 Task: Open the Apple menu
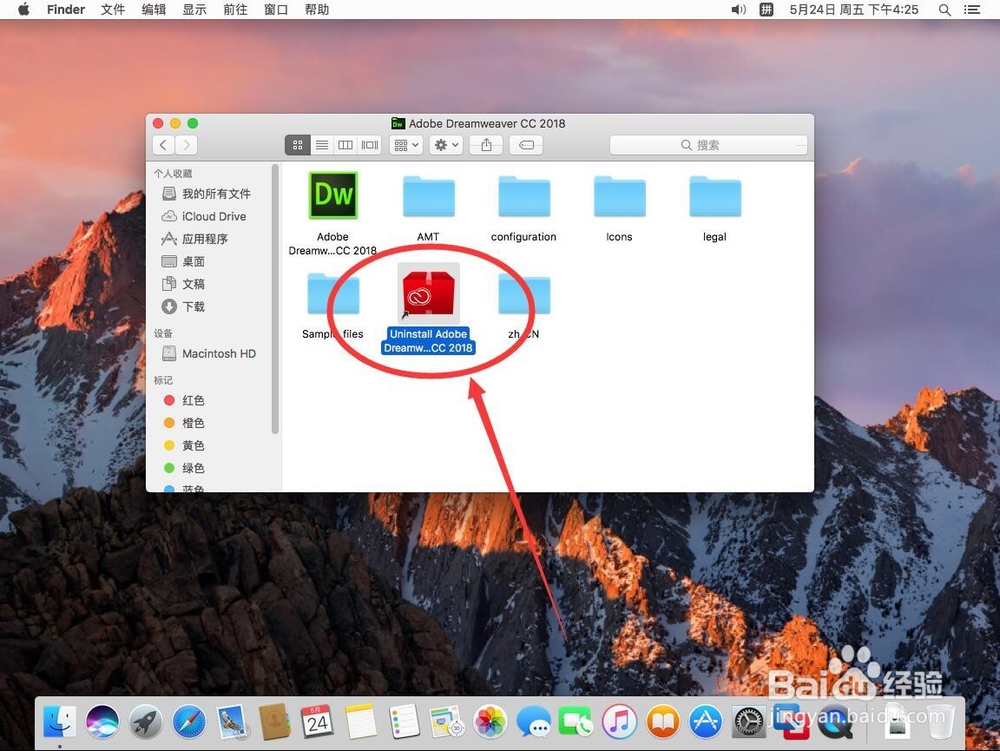[24, 10]
